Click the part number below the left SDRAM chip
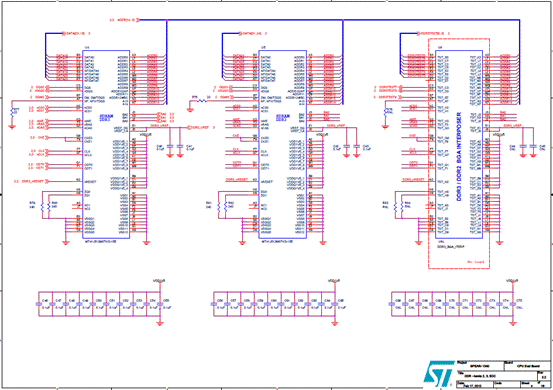The image size is (553, 390). 101,242
